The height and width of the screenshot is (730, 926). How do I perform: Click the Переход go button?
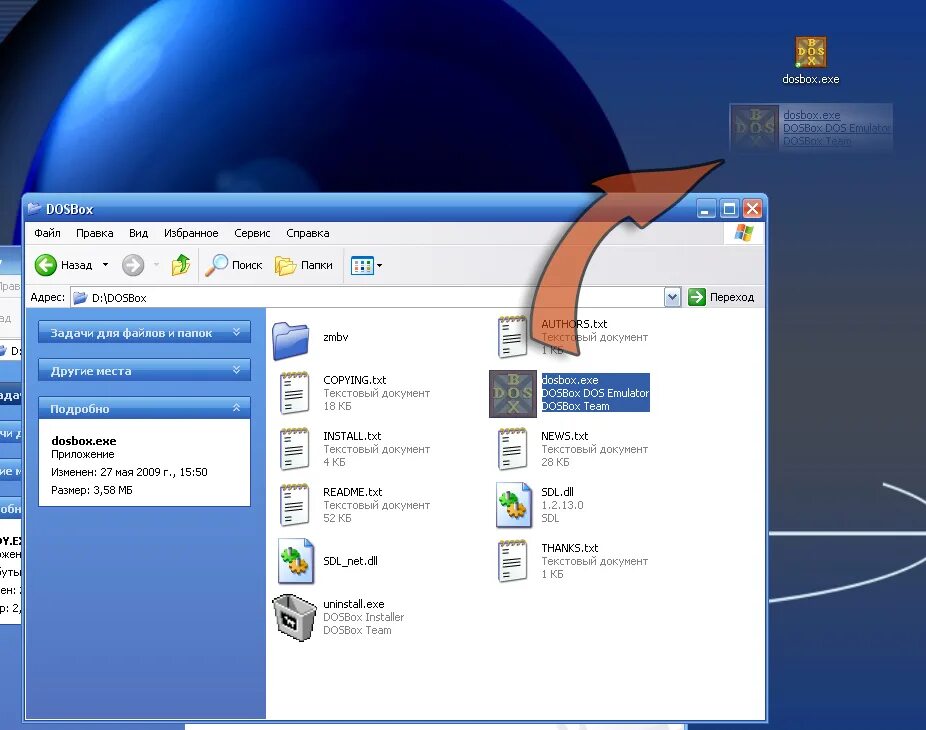click(722, 297)
